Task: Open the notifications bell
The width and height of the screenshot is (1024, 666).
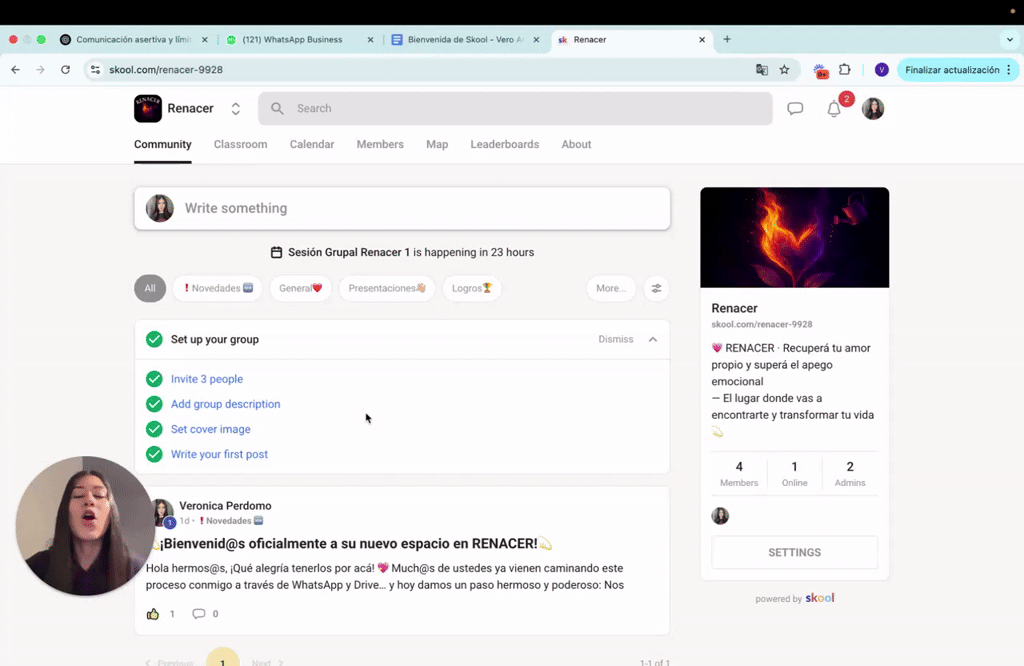Action: (835, 108)
